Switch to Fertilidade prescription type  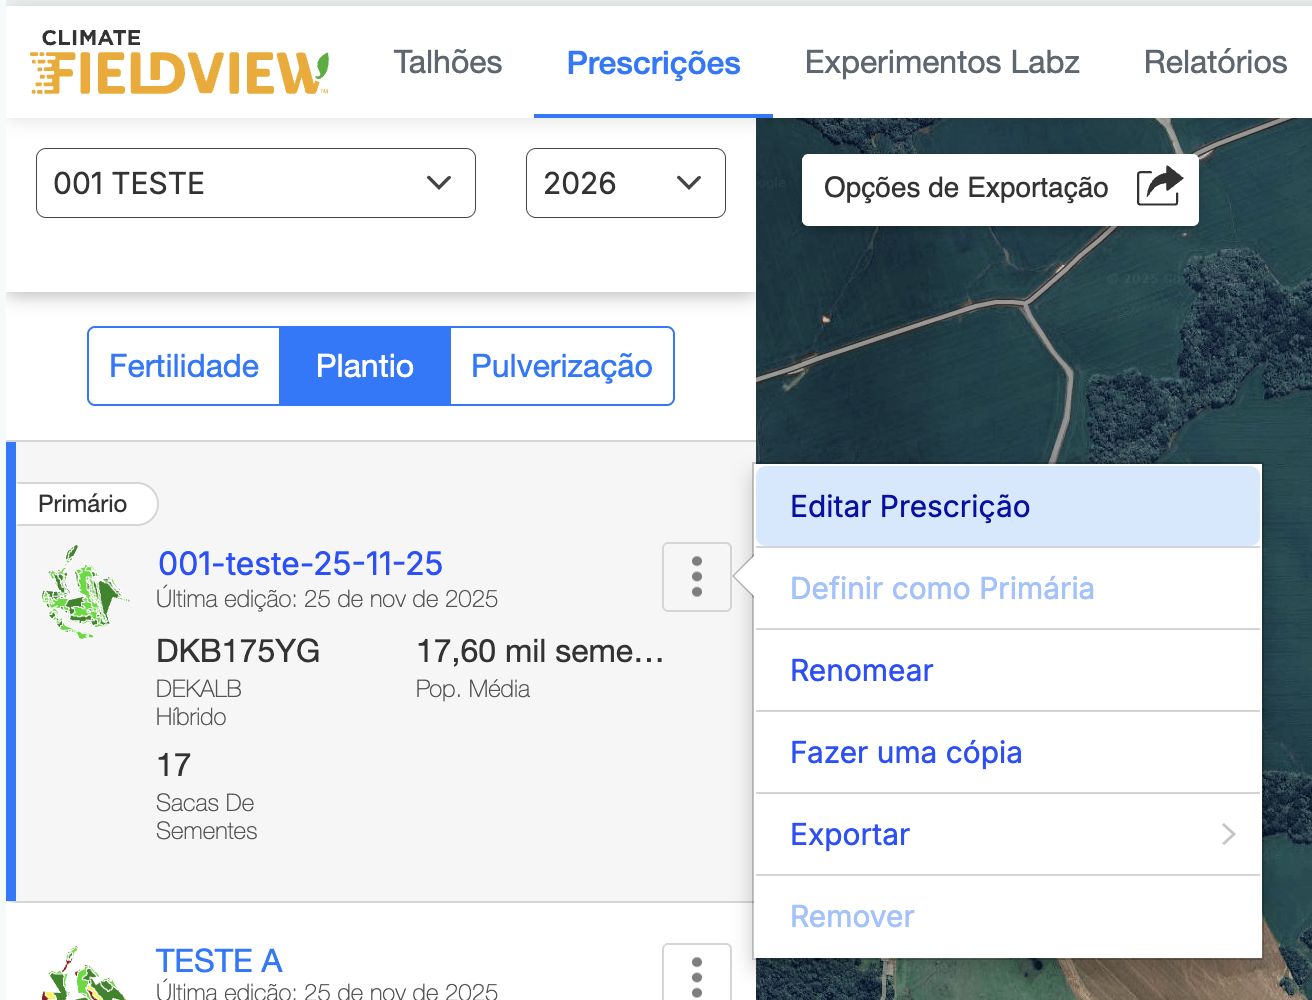[x=184, y=366]
